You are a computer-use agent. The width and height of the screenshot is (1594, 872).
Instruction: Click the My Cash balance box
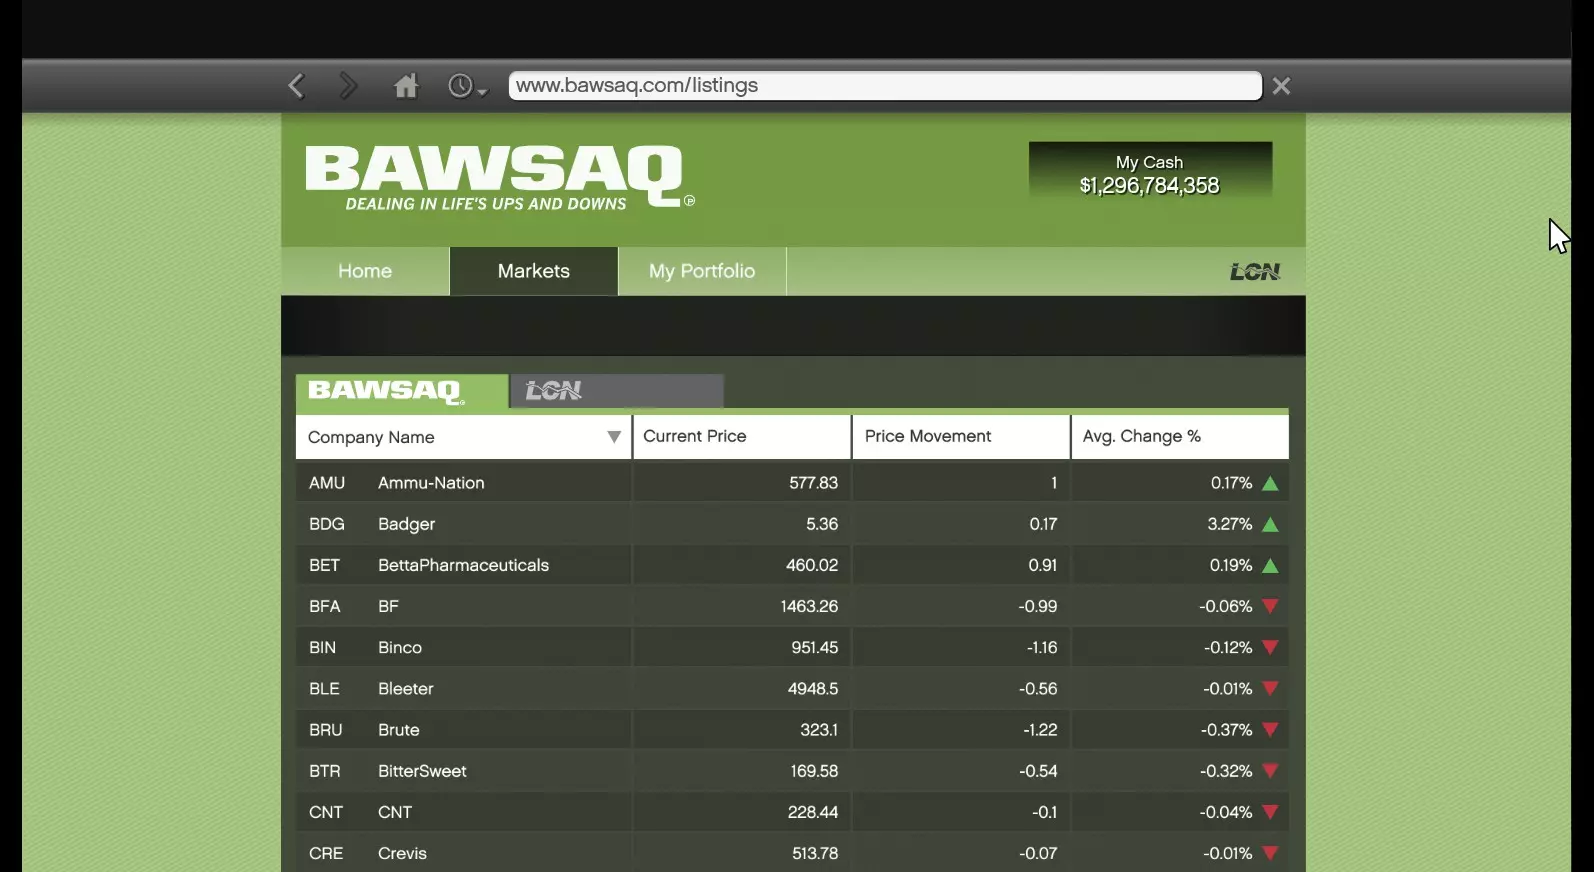tap(1150, 170)
